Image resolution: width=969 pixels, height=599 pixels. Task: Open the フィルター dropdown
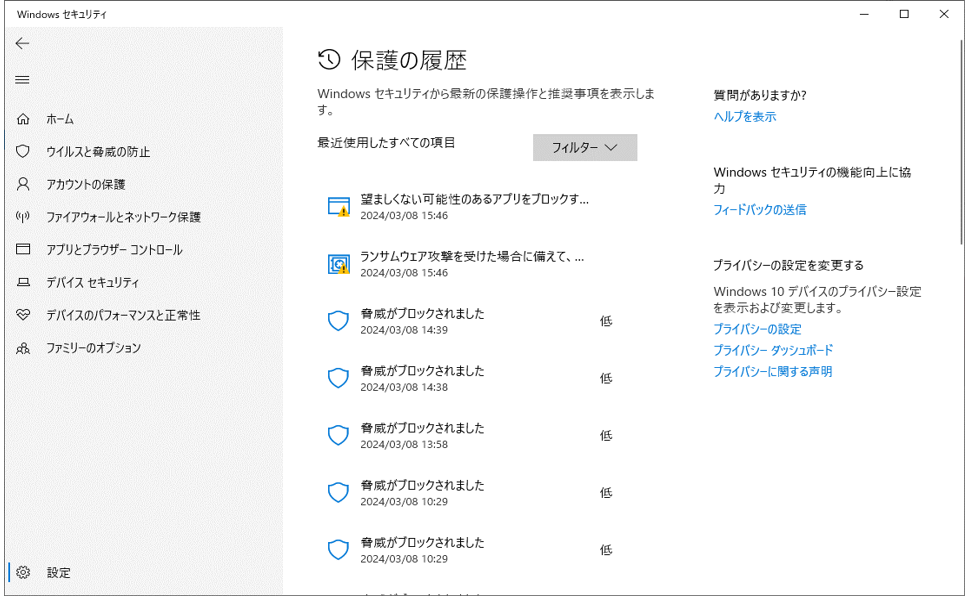(x=585, y=148)
